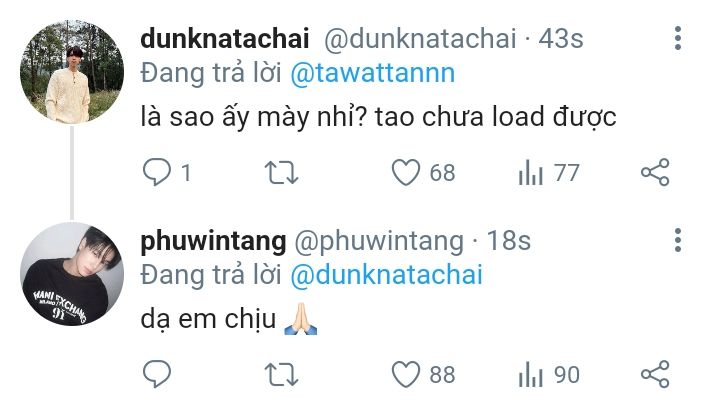Image resolution: width=719 pixels, height=398 pixels.
Task: Open the blue @dunknatachai mention link
Action: (387, 275)
